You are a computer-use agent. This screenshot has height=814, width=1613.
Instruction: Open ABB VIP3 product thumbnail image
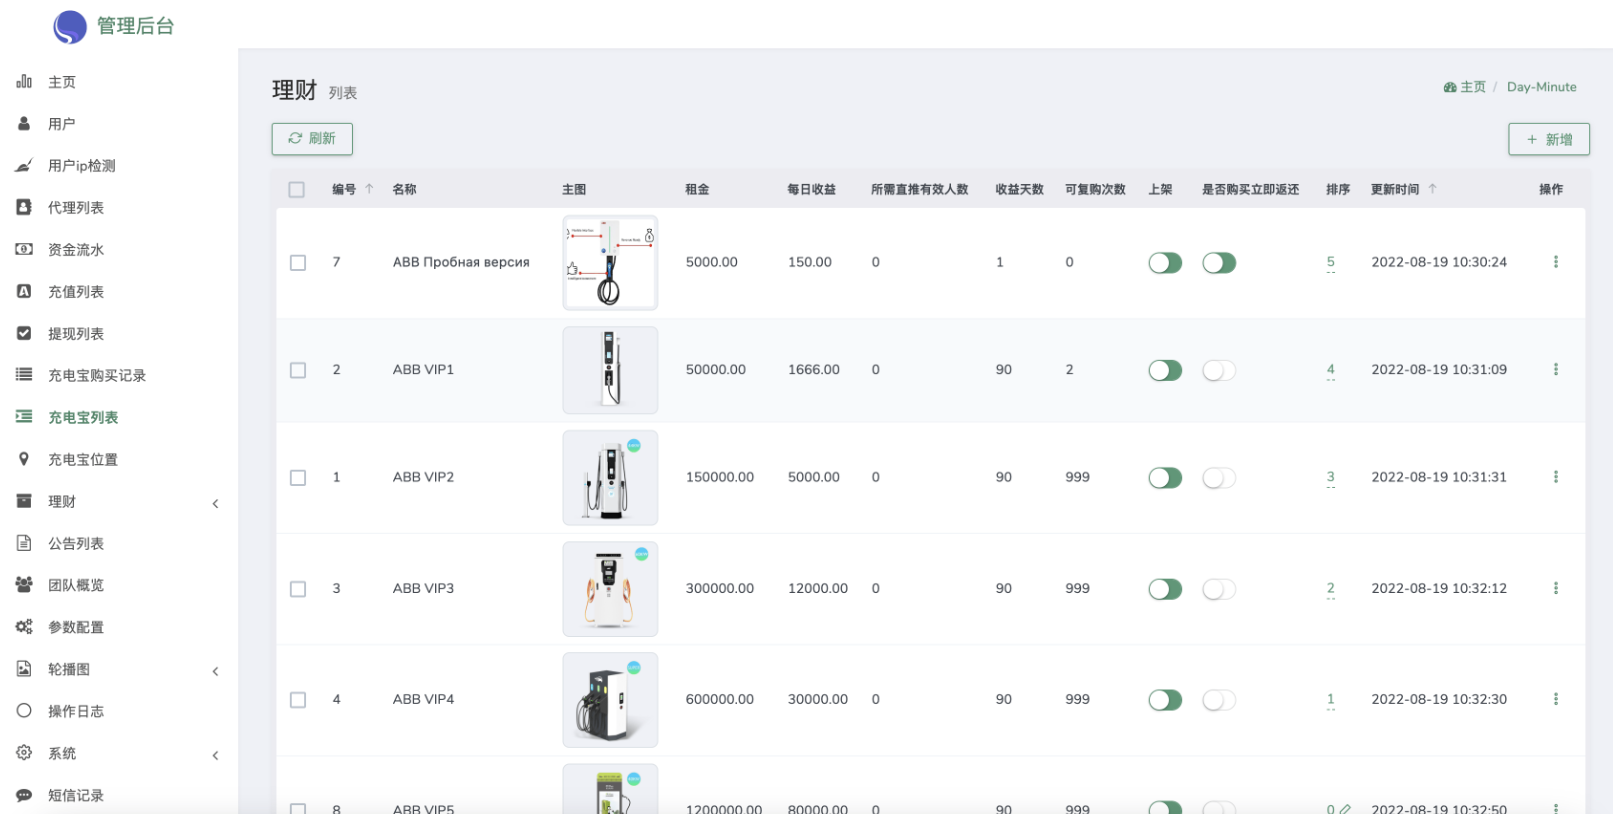tap(610, 589)
